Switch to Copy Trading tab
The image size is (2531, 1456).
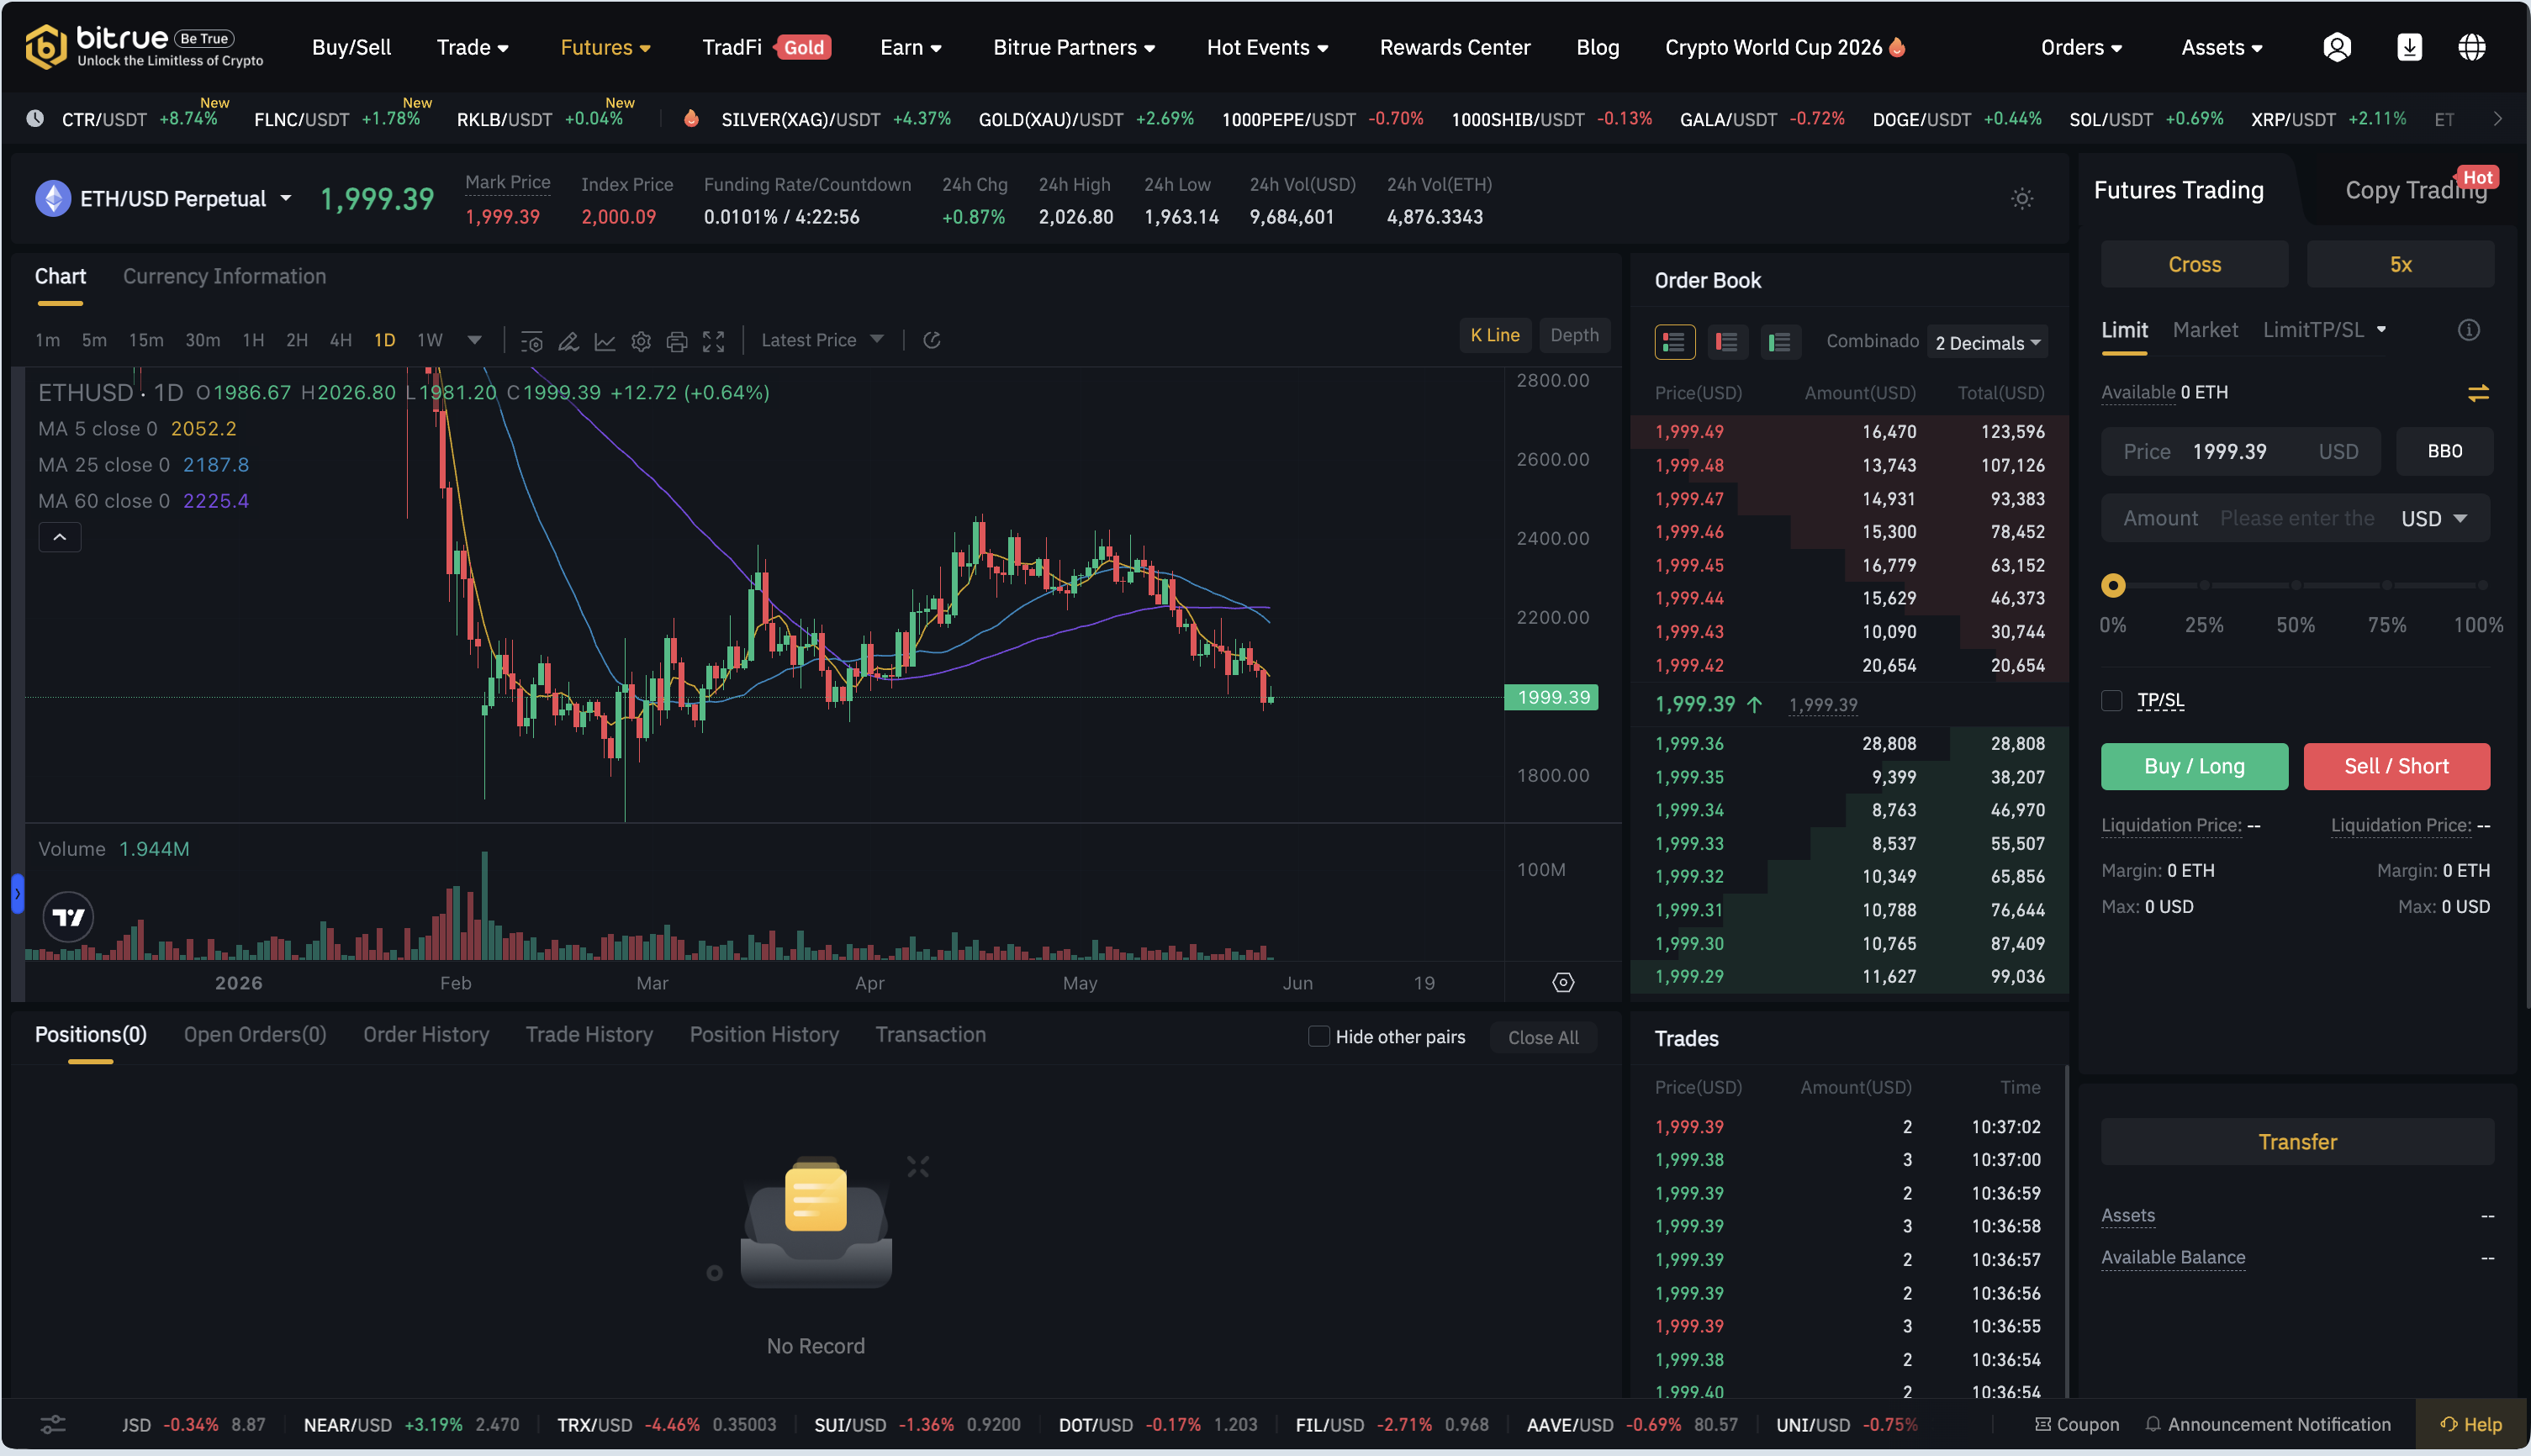coord(2415,190)
